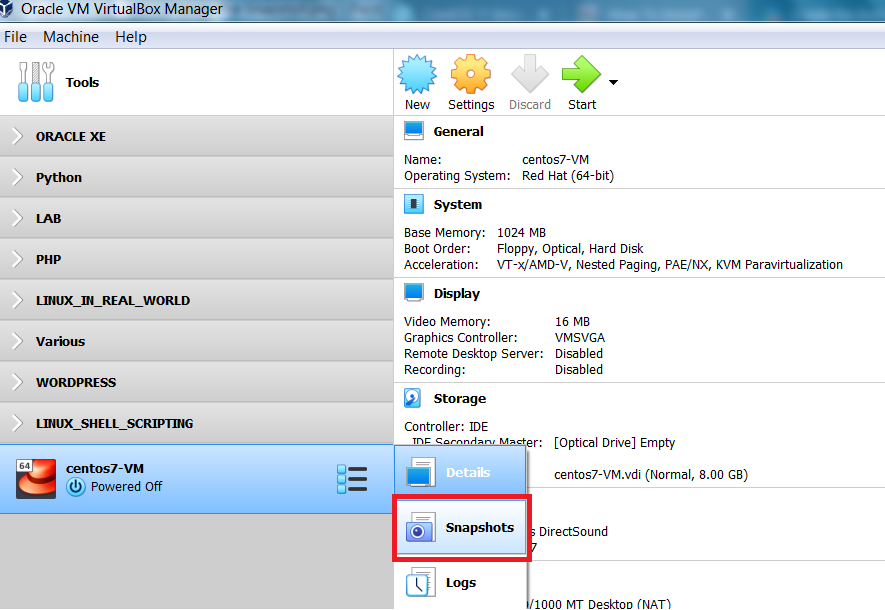Open the File menu
Viewport: 885px width, 610px height.
click(x=15, y=37)
